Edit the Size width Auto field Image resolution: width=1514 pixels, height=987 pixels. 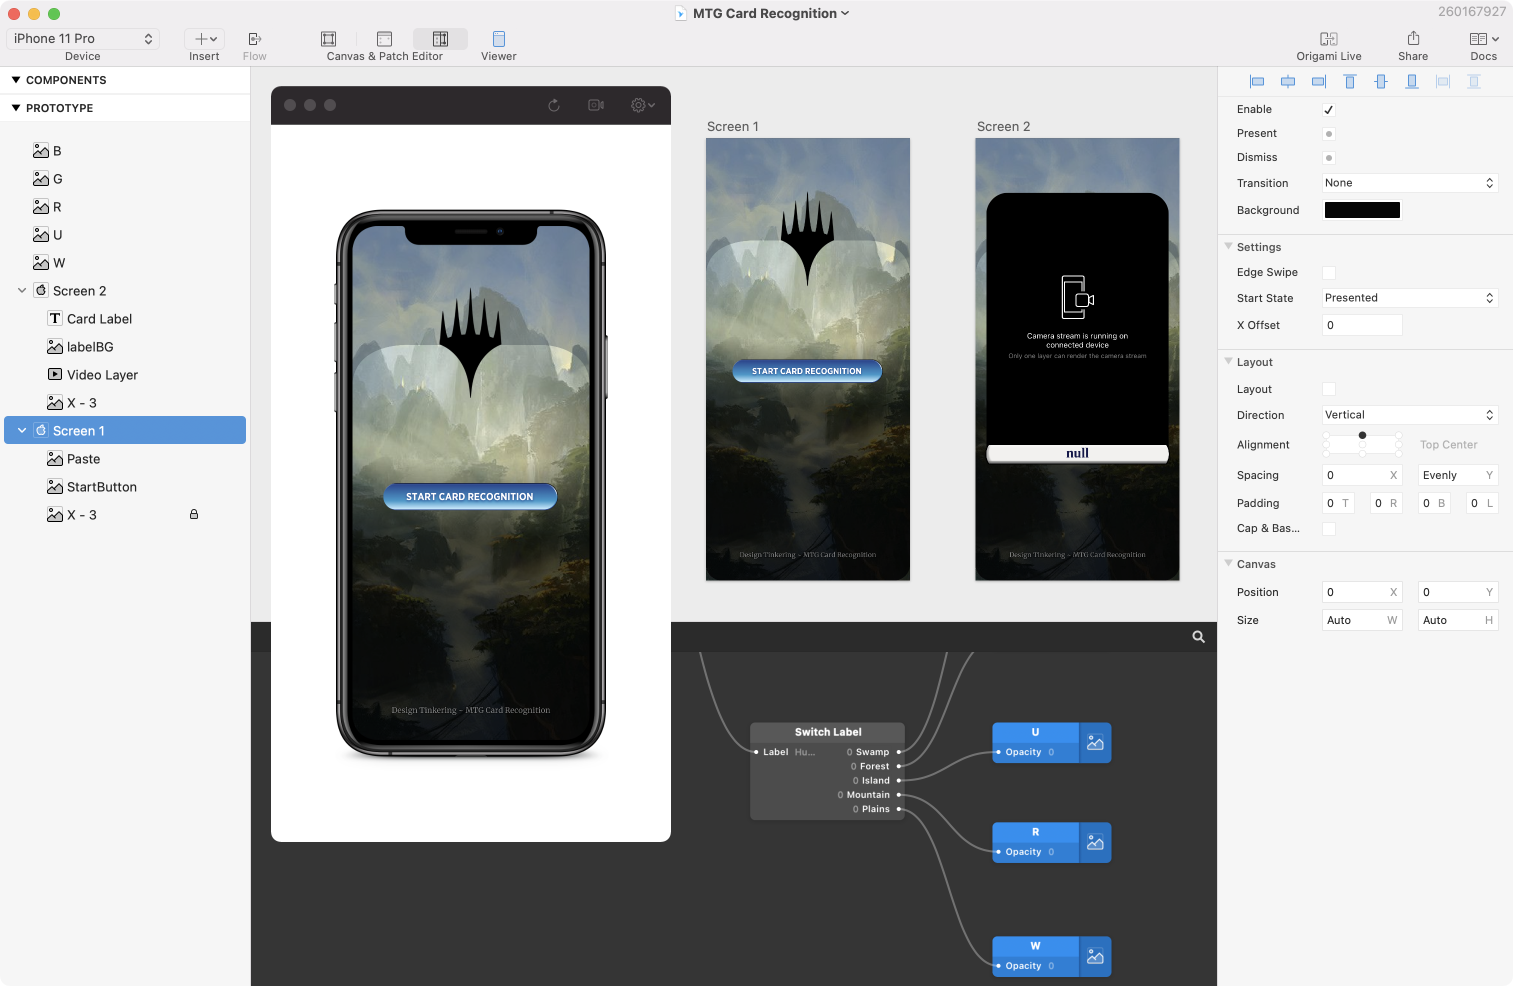(1362, 620)
